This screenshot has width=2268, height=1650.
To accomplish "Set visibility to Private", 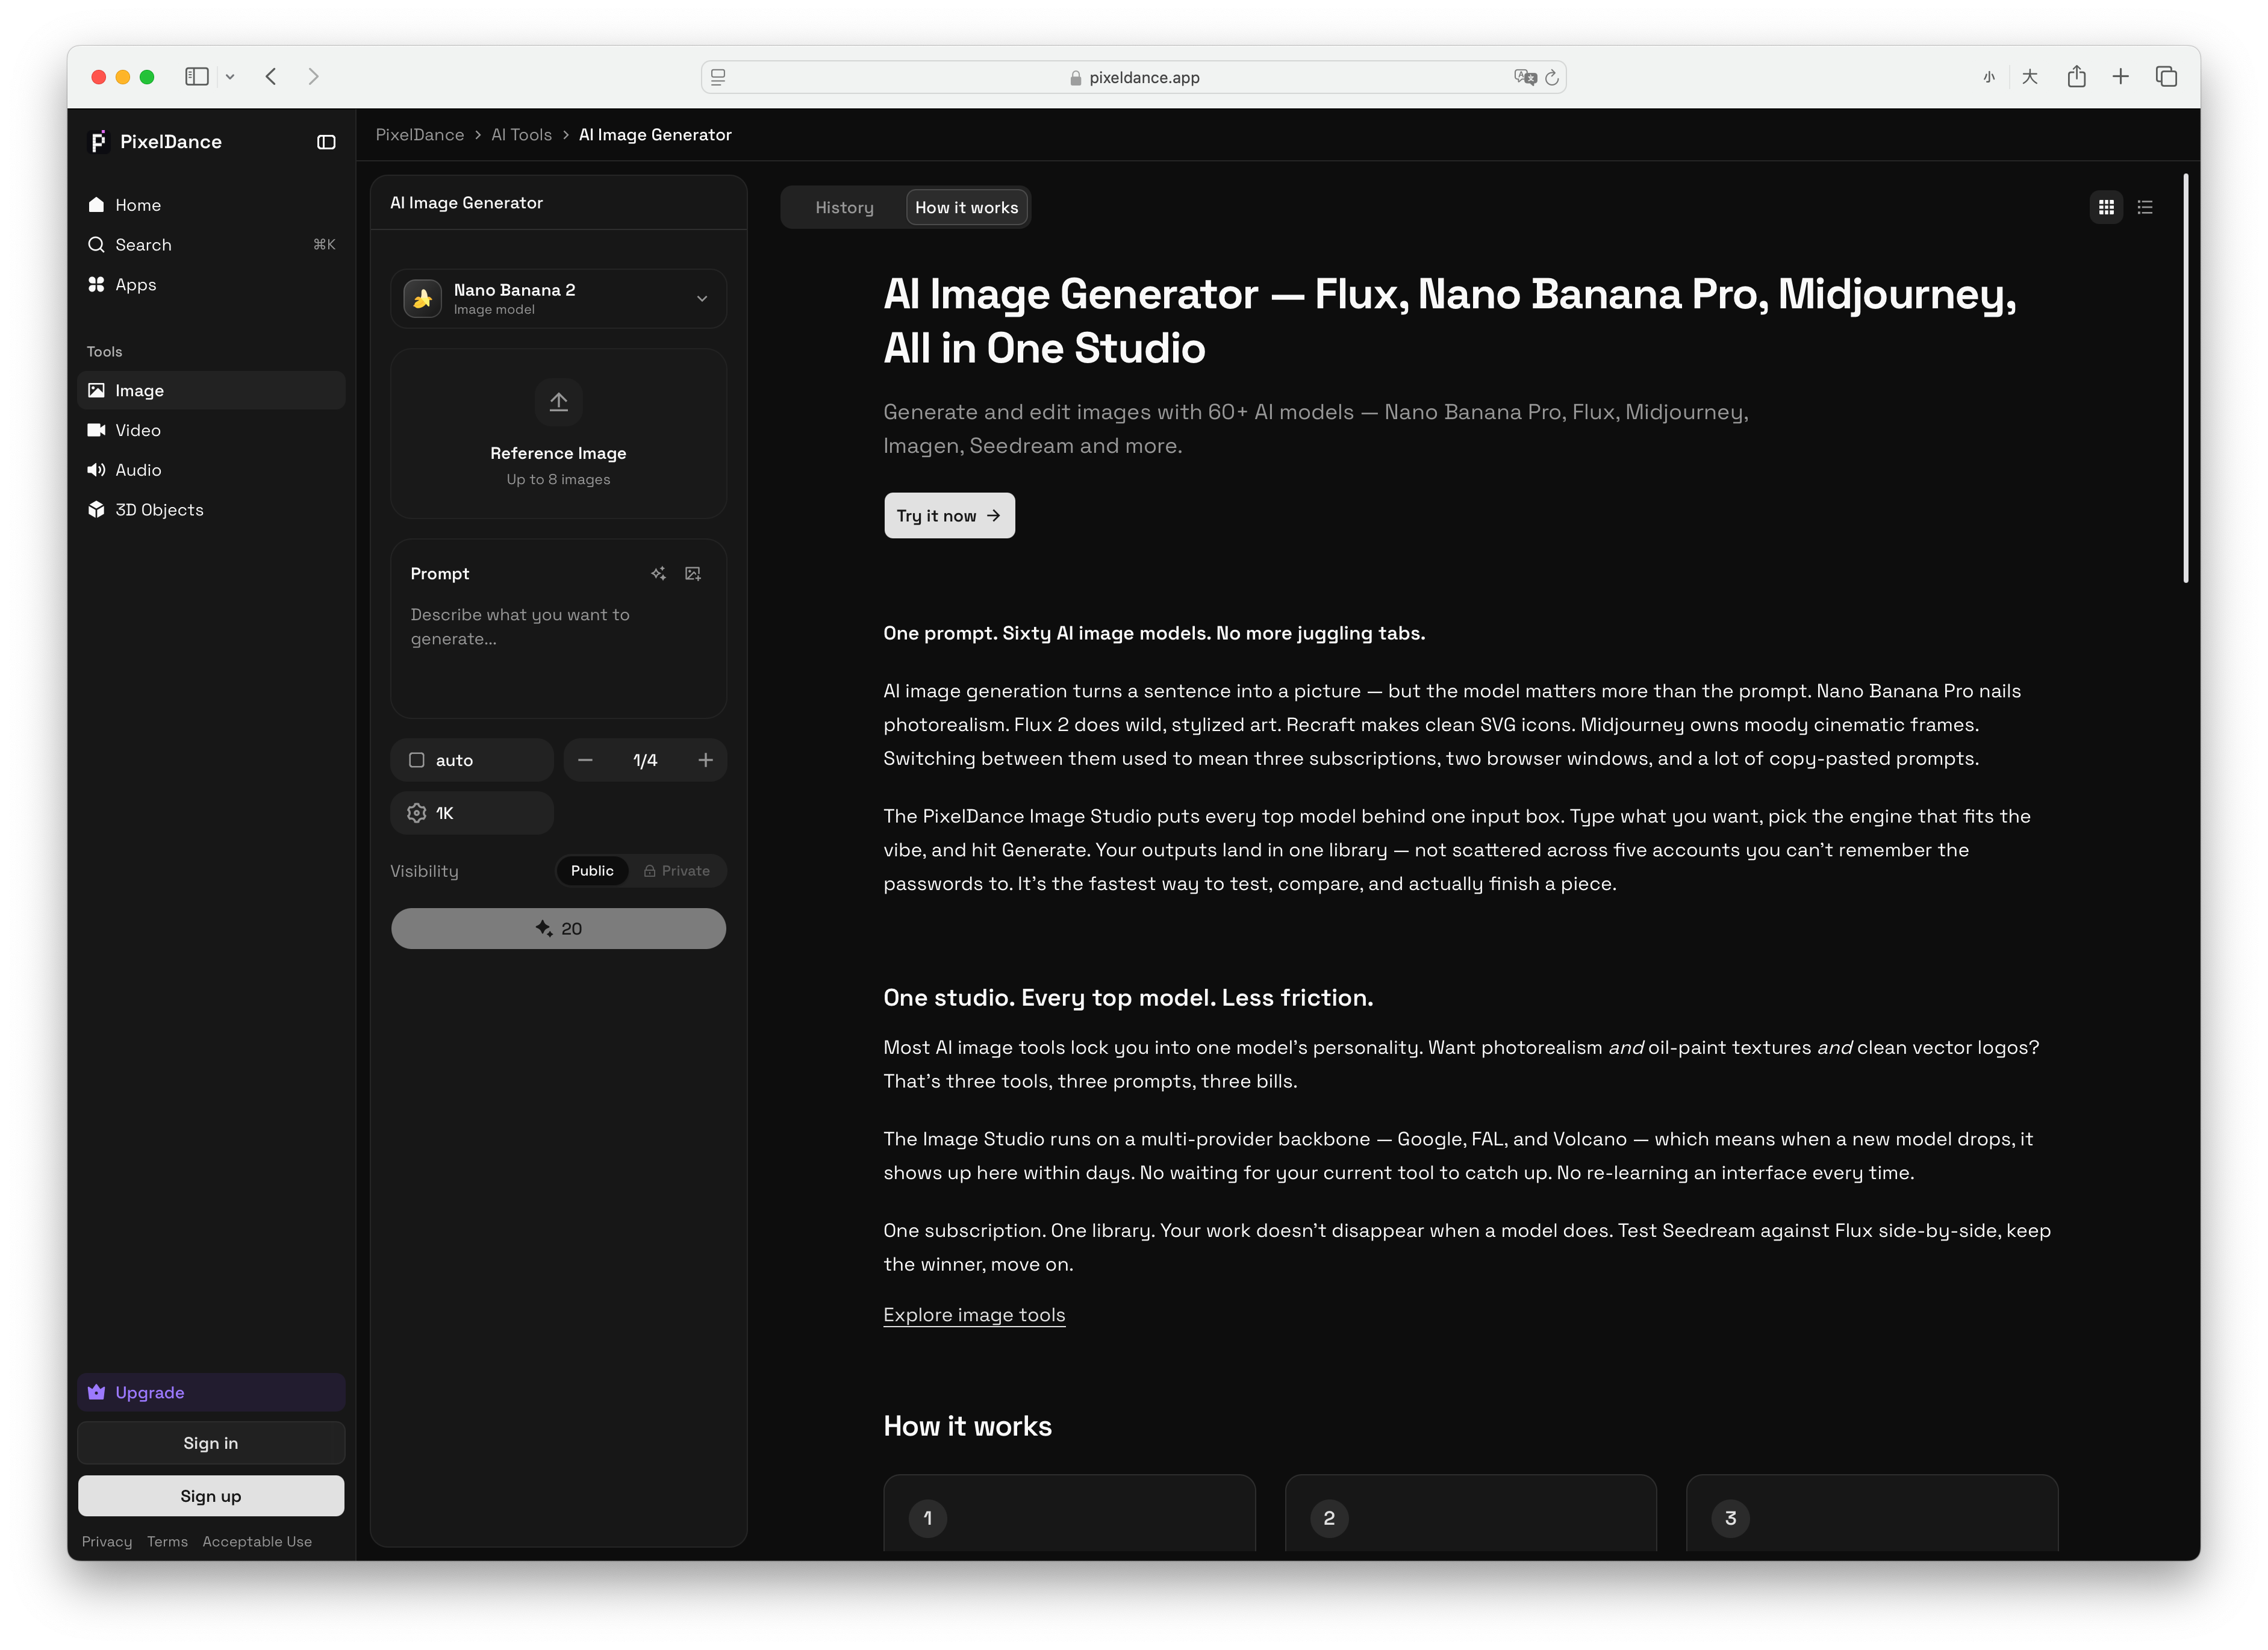I will 677,871.
